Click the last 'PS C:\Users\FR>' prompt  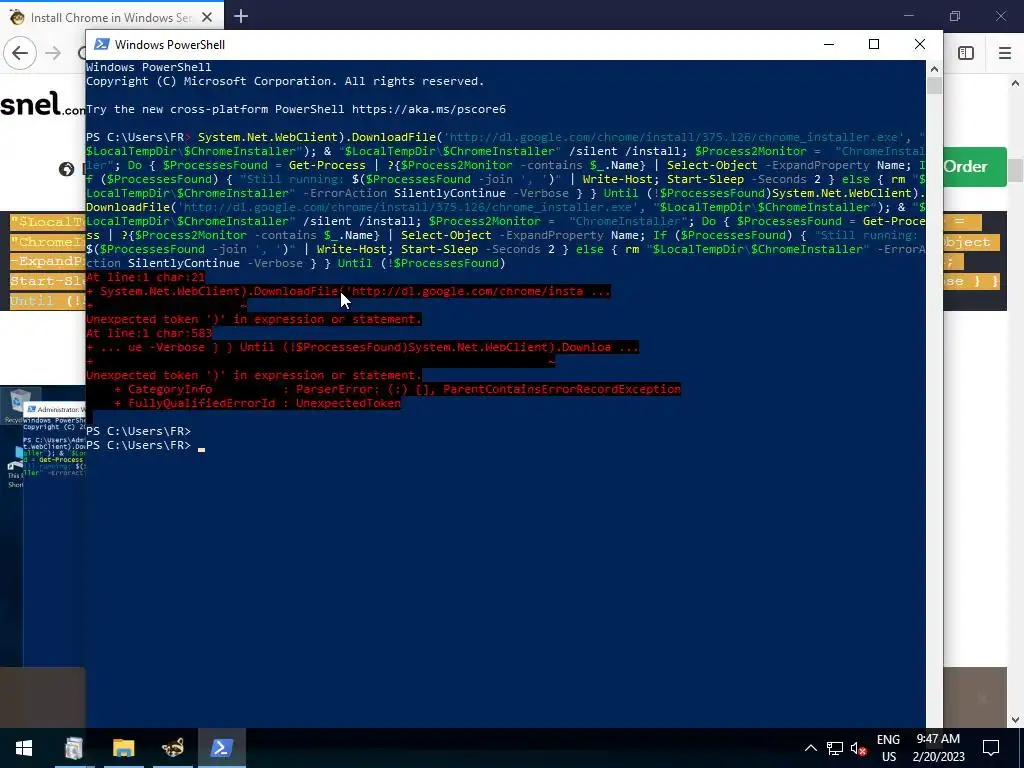(x=138, y=445)
